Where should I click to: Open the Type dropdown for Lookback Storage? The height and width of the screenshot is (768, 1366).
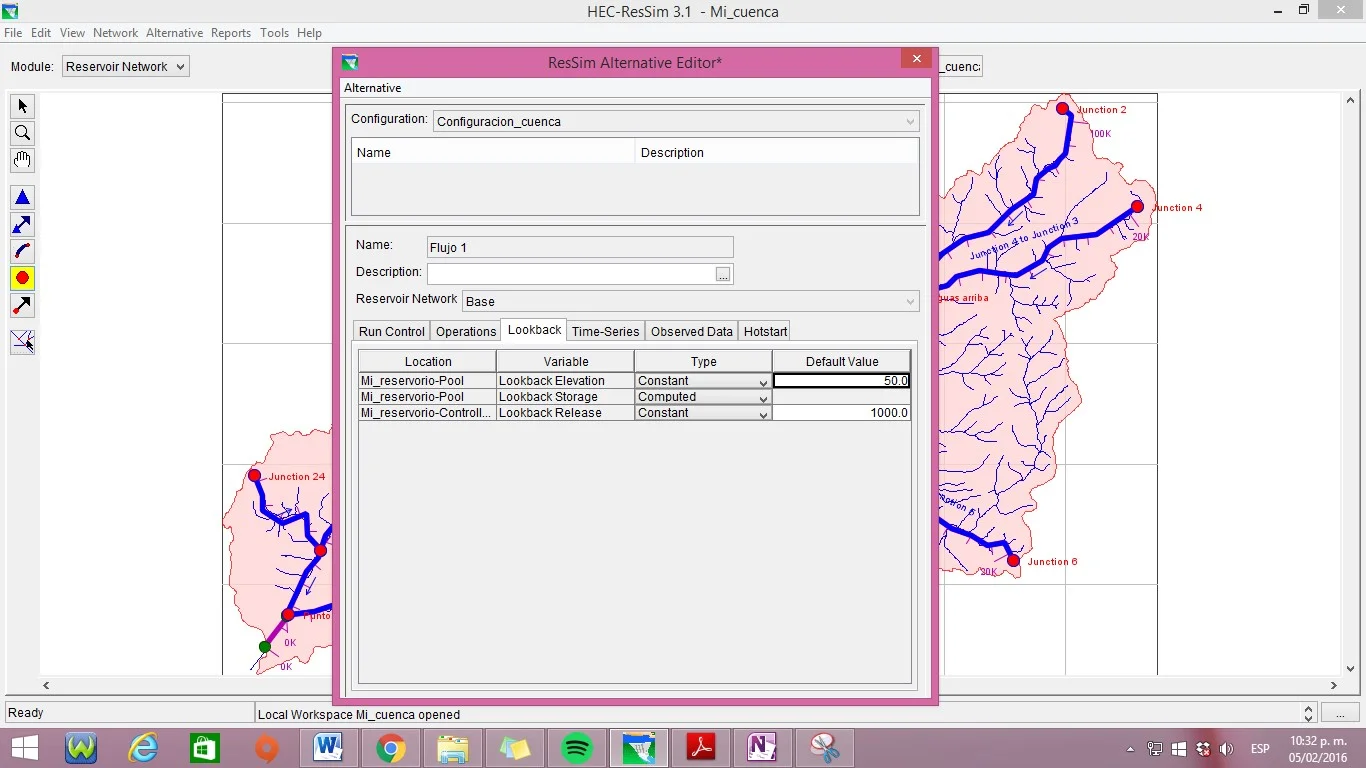click(x=703, y=397)
